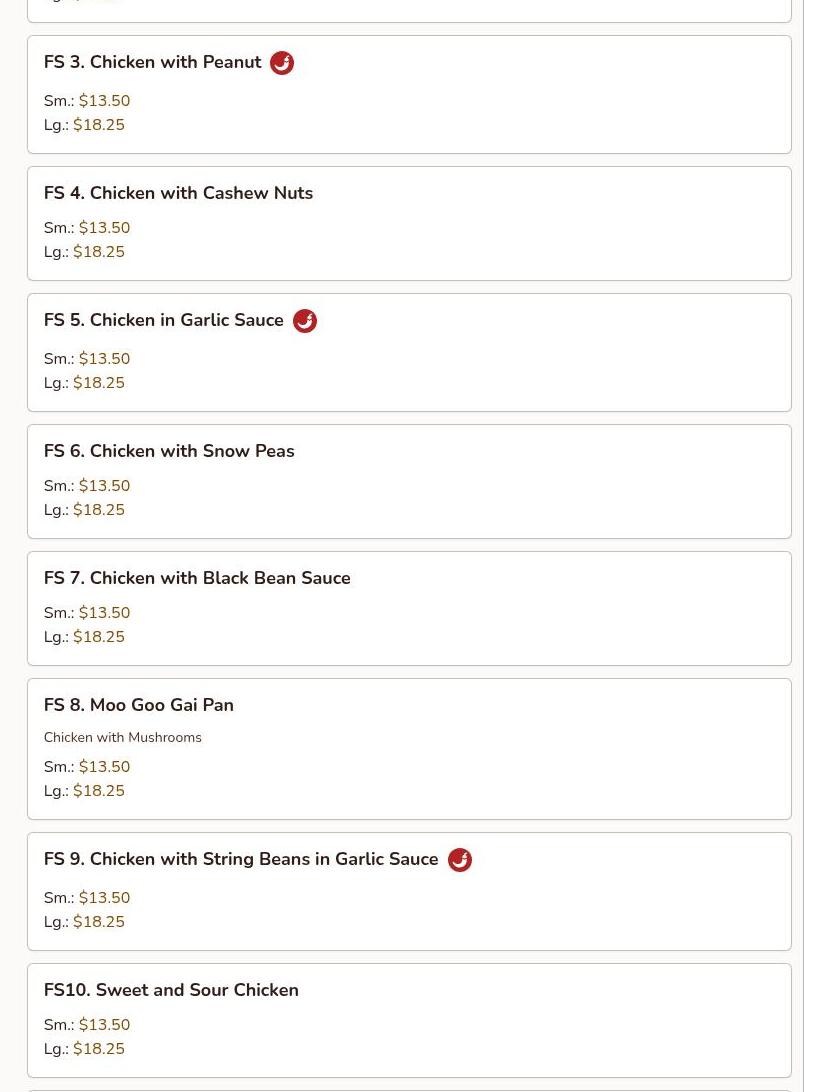Viewport: 824px width, 1092px height.
Task: Click small price of String Beans in Garlic Sauce
Action: tap(104, 898)
